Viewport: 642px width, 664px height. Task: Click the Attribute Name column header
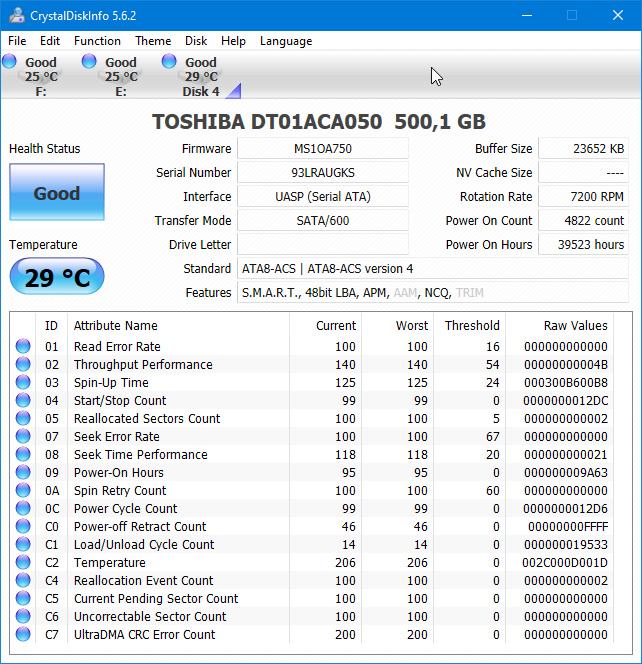(x=115, y=325)
